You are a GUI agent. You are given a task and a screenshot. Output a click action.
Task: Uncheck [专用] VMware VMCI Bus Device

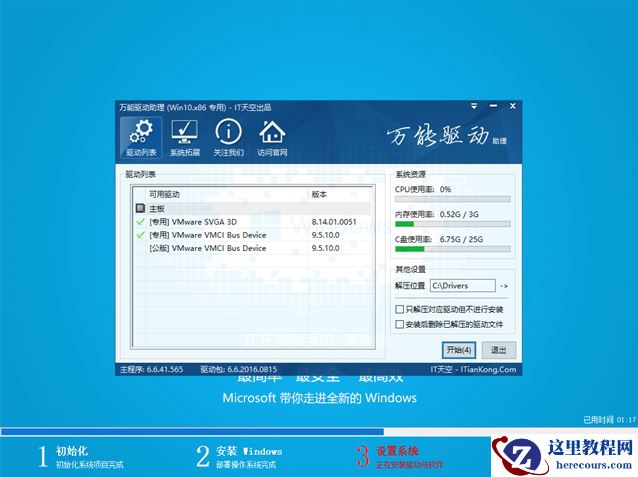140,235
